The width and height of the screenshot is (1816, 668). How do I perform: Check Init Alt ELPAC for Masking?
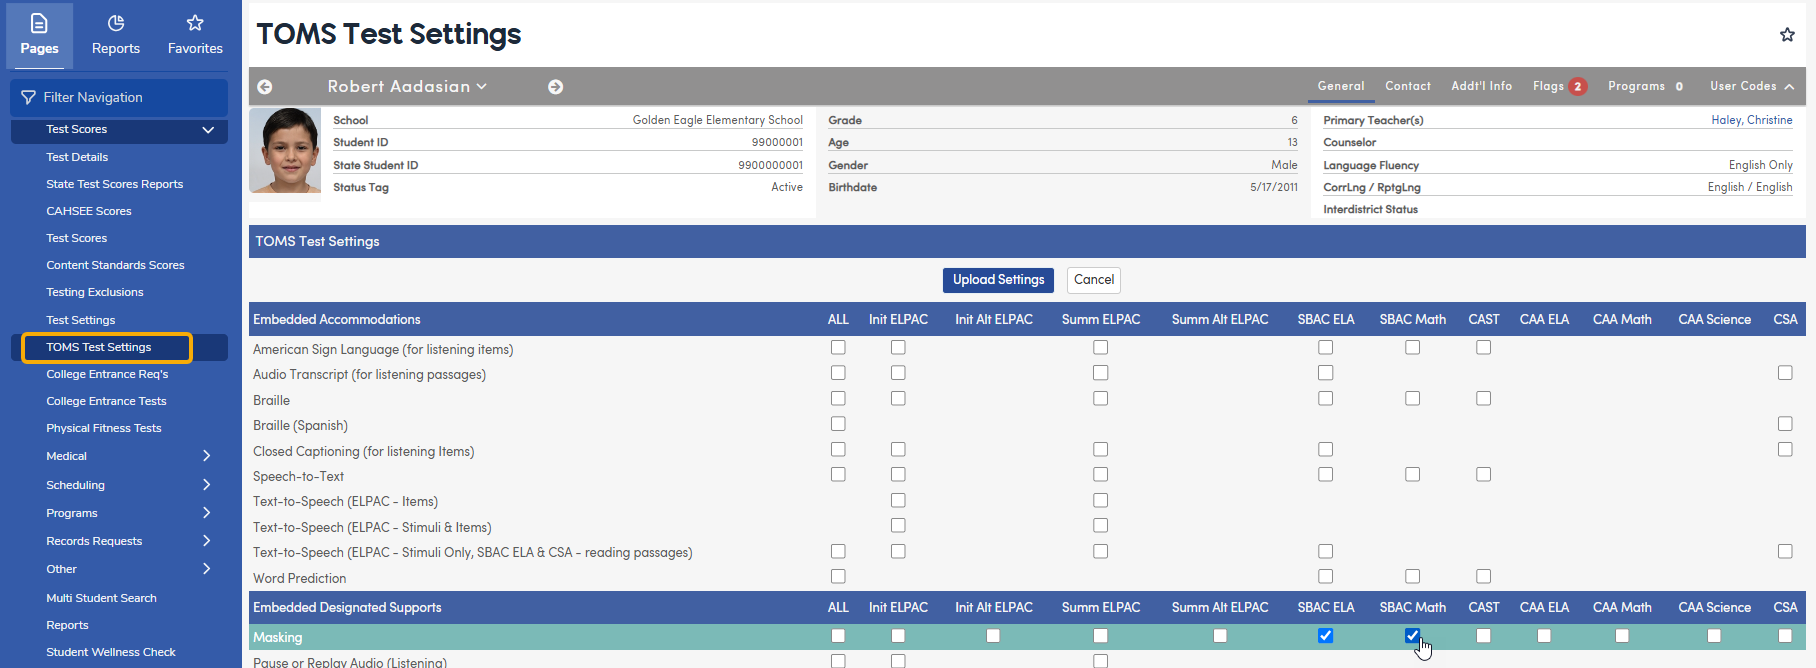point(993,635)
